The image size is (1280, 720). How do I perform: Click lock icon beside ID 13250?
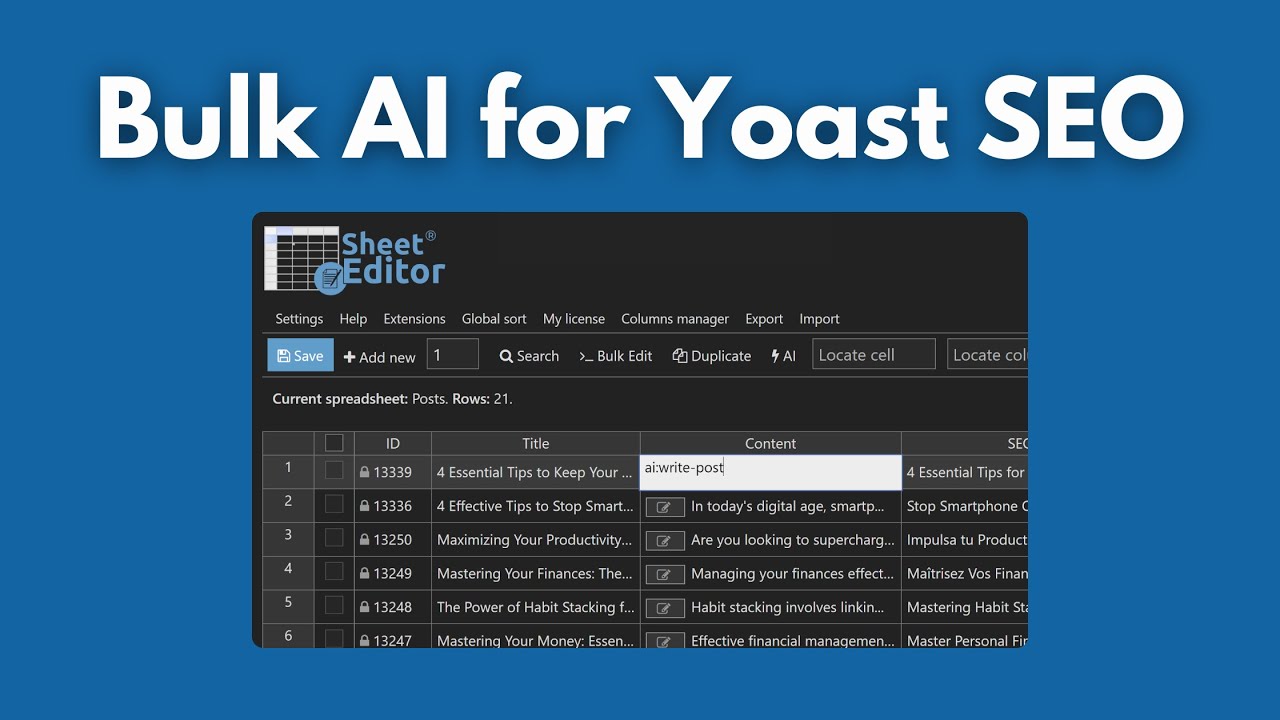365,540
